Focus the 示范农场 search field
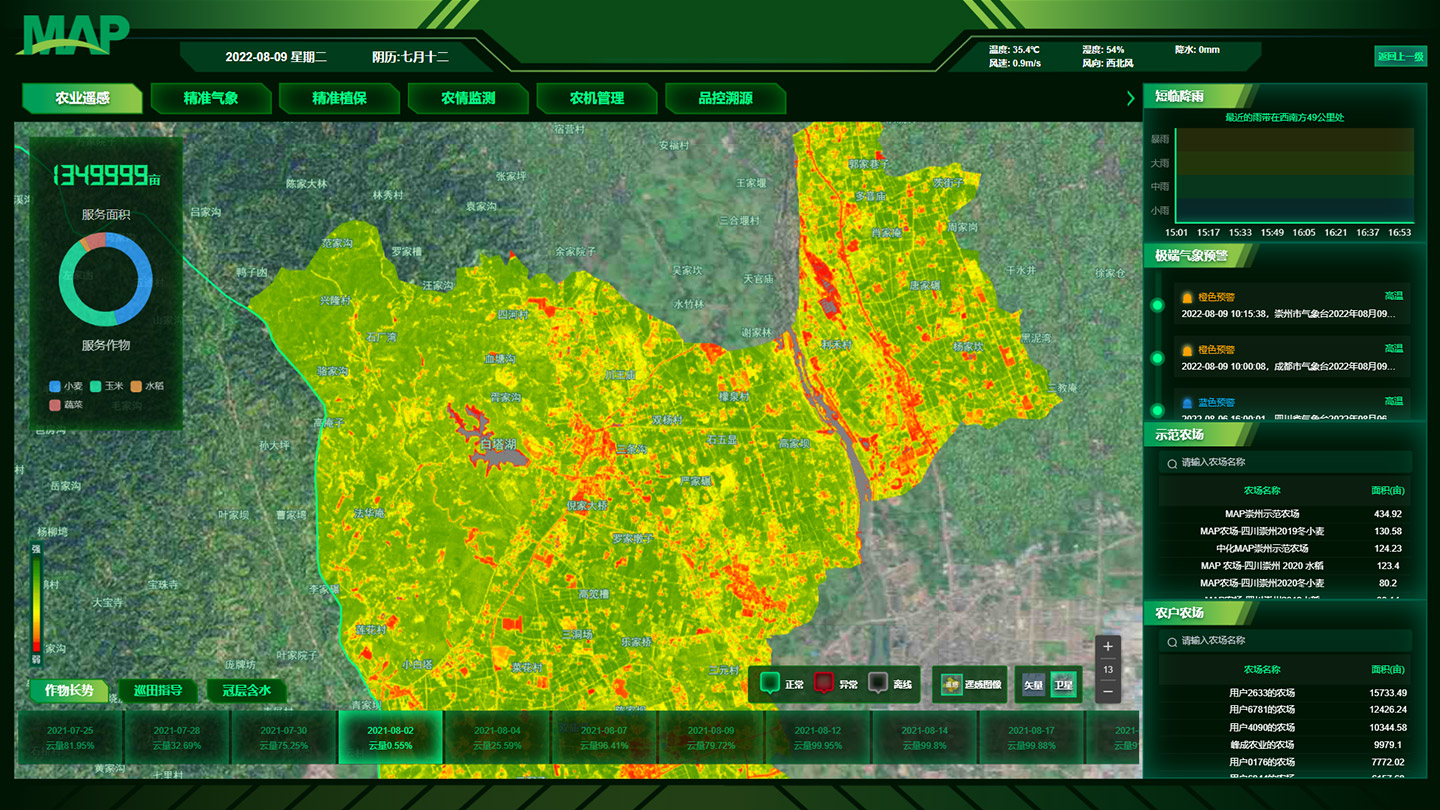Viewport: 1440px width, 810px height. pos(1285,463)
